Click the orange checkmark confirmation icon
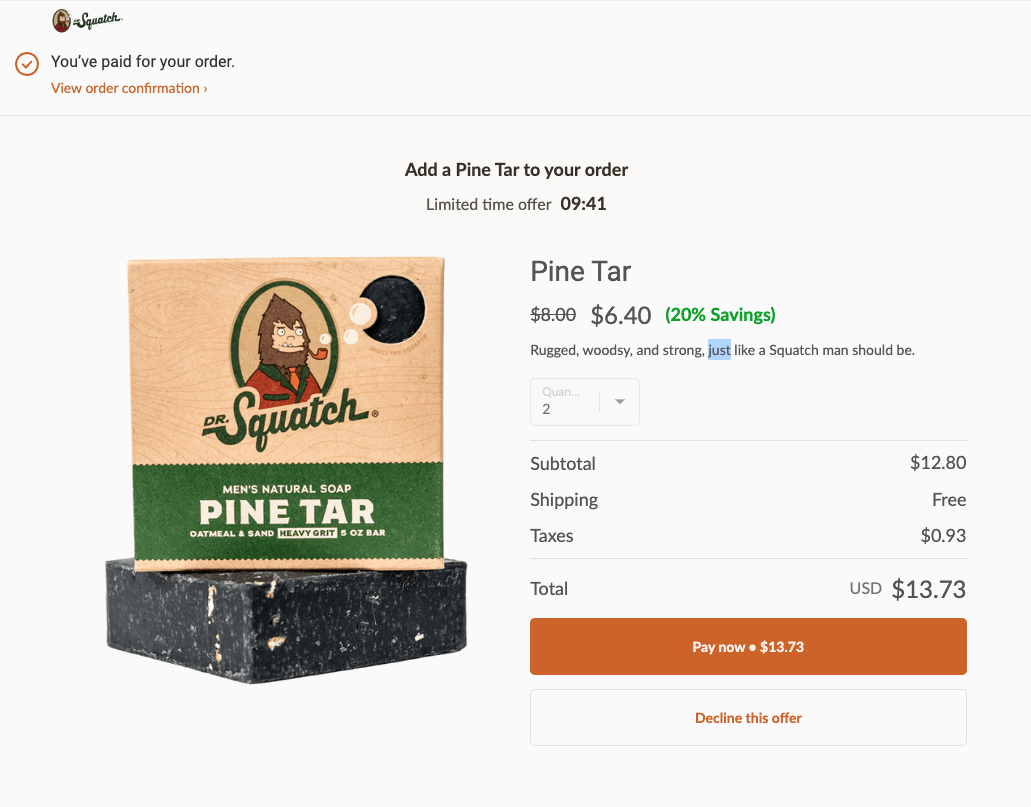This screenshot has width=1031, height=807. (x=26, y=64)
